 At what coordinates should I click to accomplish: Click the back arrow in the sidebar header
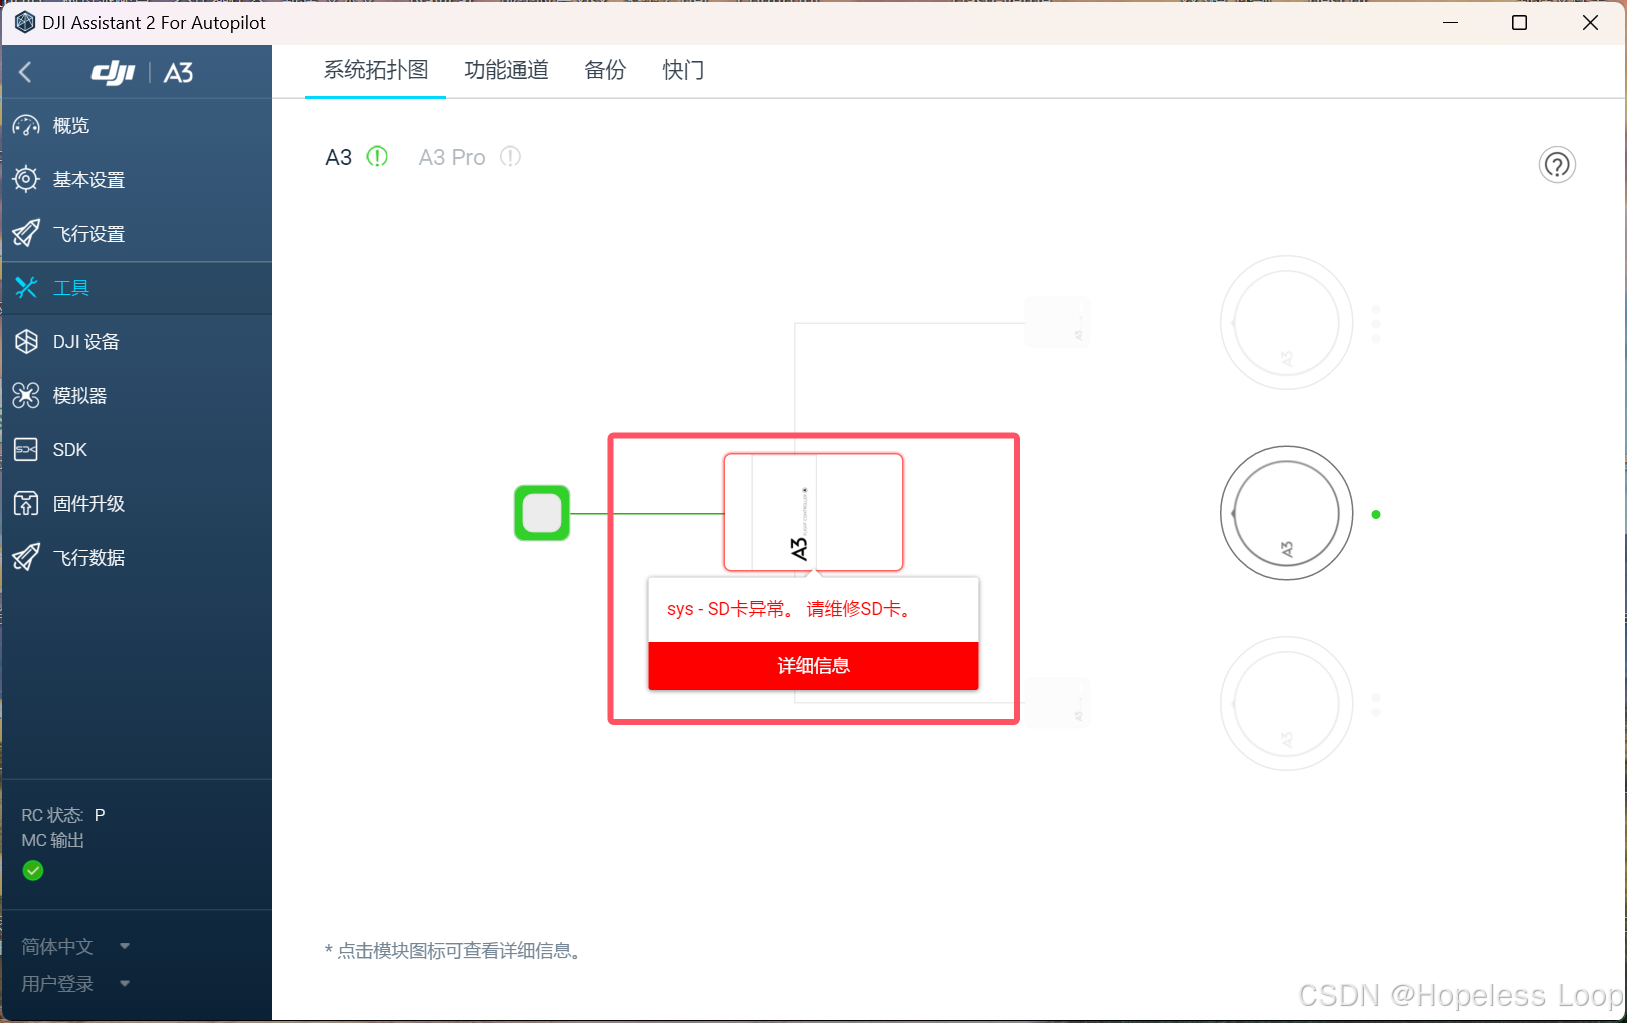[x=26, y=72]
